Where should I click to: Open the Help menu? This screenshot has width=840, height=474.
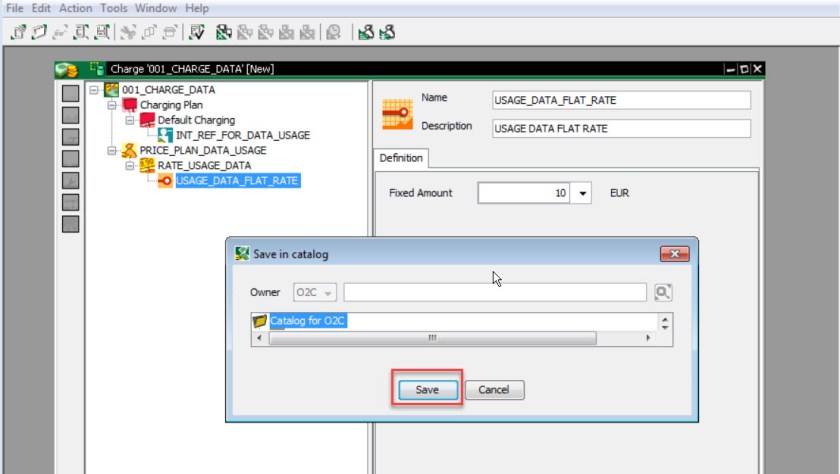[x=197, y=9]
